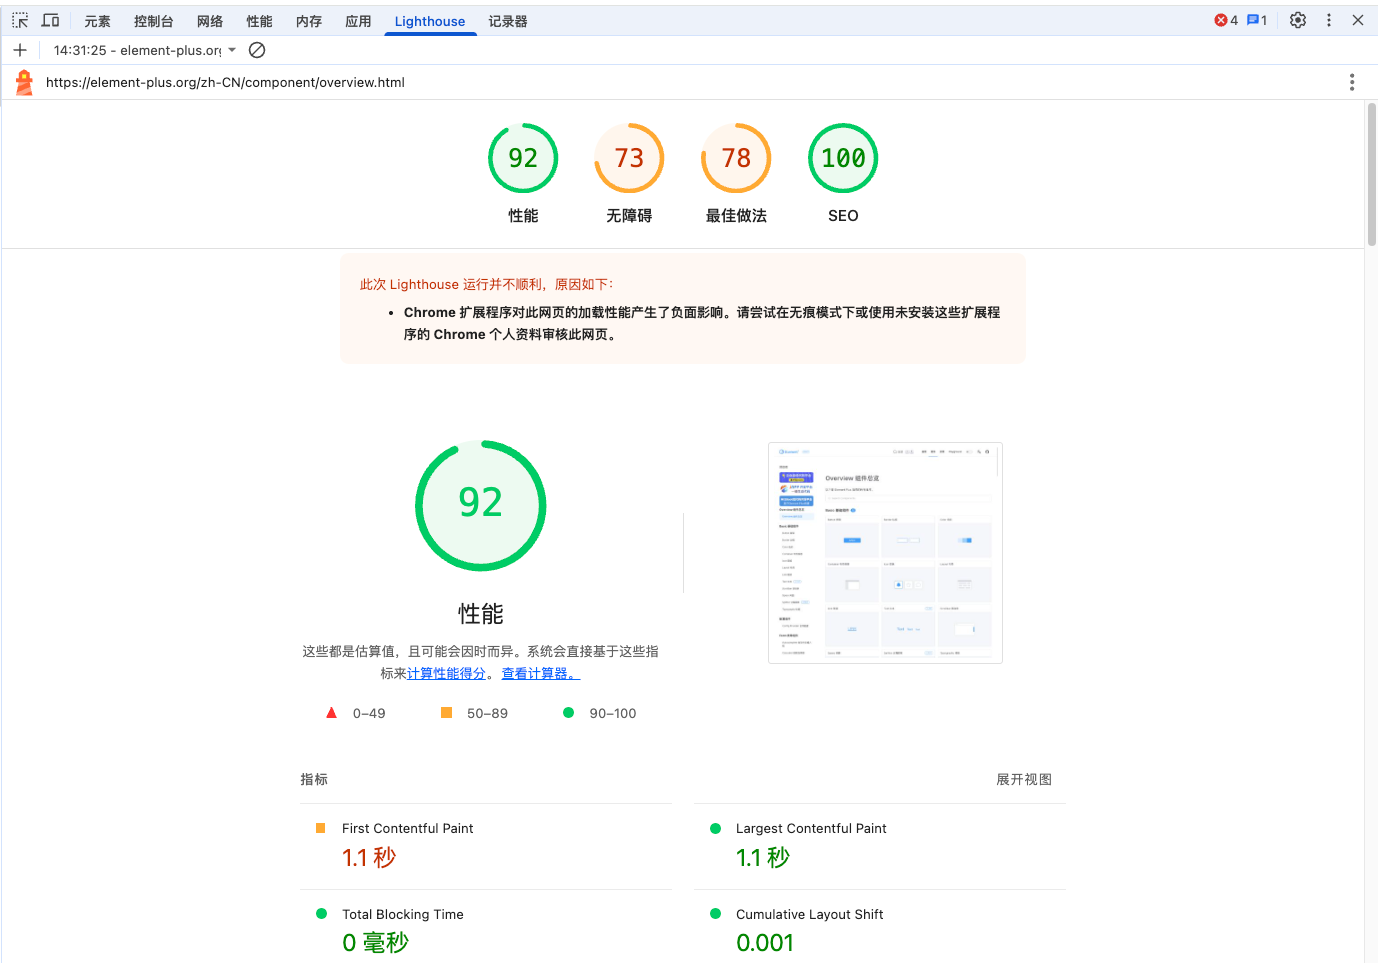
Task: Click the clear all reports icon
Action: pyautogui.click(x=257, y=50)
